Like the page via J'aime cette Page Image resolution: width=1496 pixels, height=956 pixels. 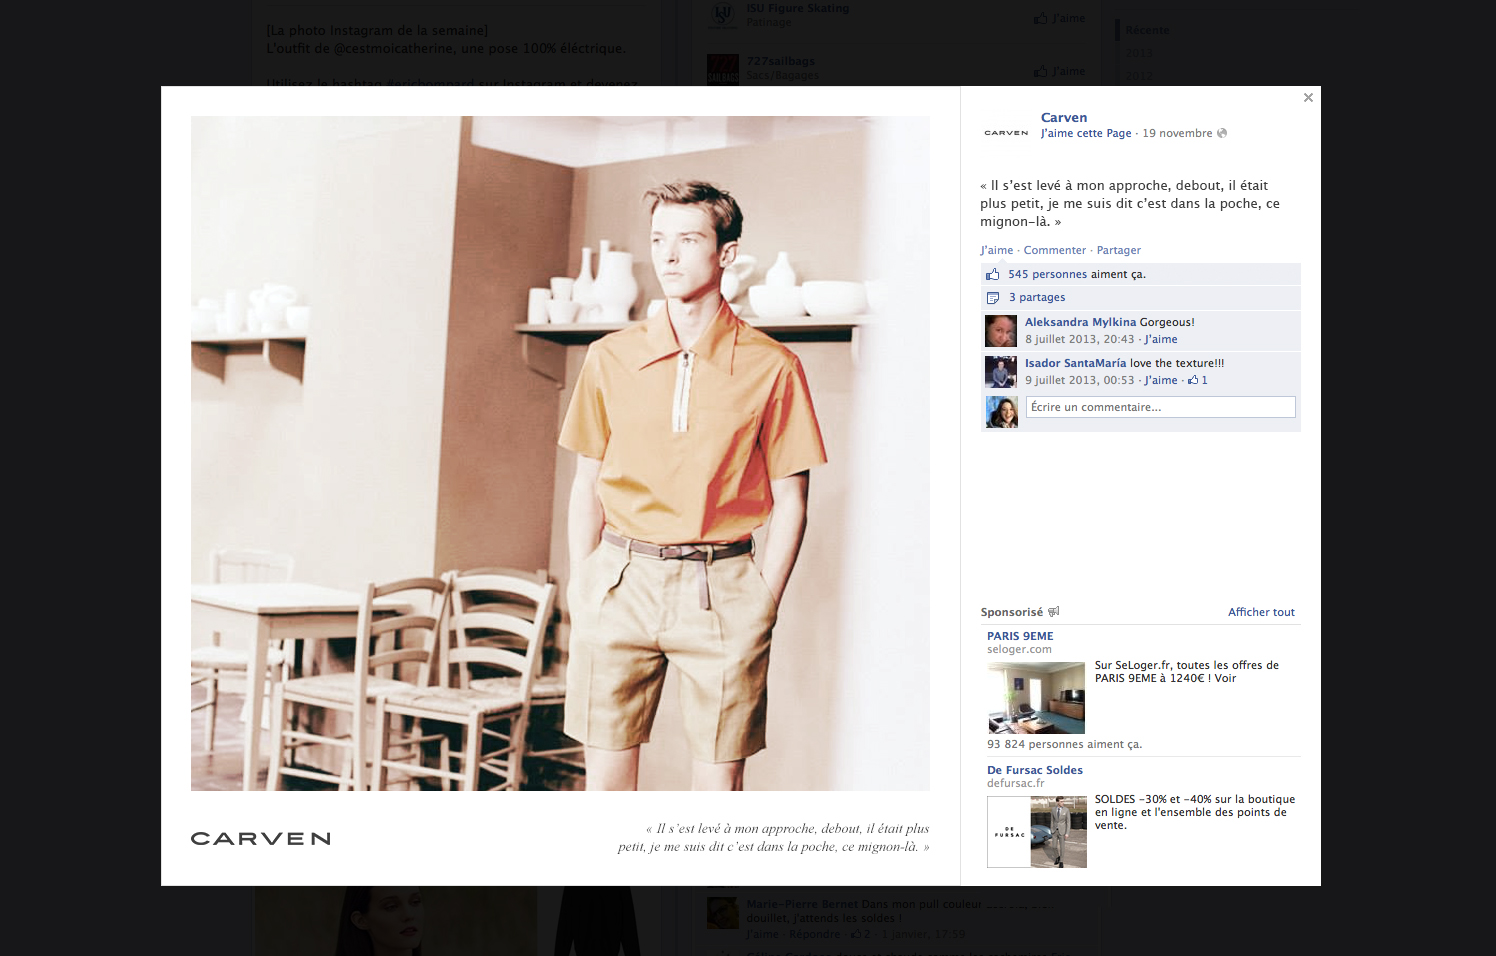coord(1085,133)
